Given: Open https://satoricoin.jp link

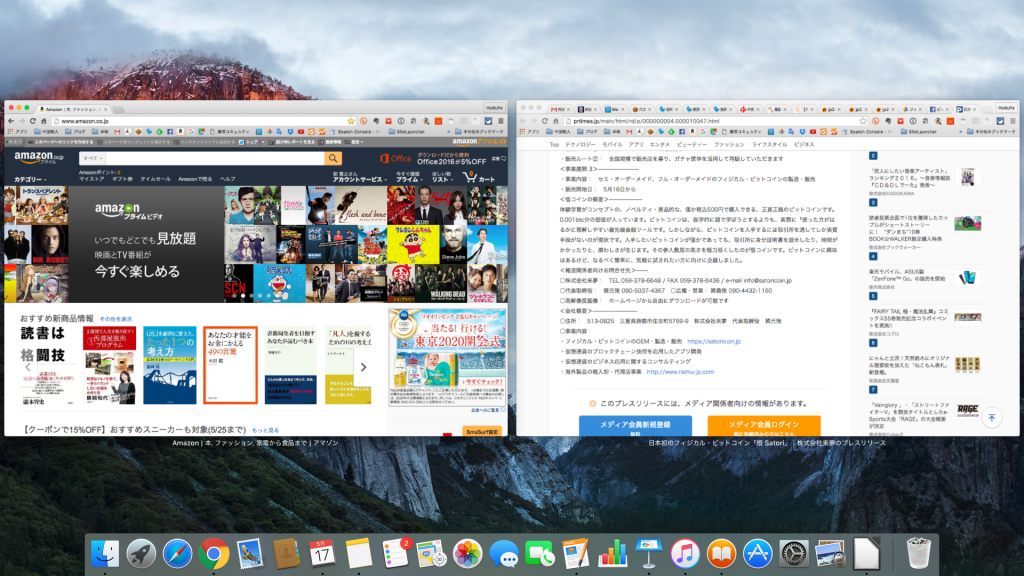Looking at the screenshot, I should (713, 341).
